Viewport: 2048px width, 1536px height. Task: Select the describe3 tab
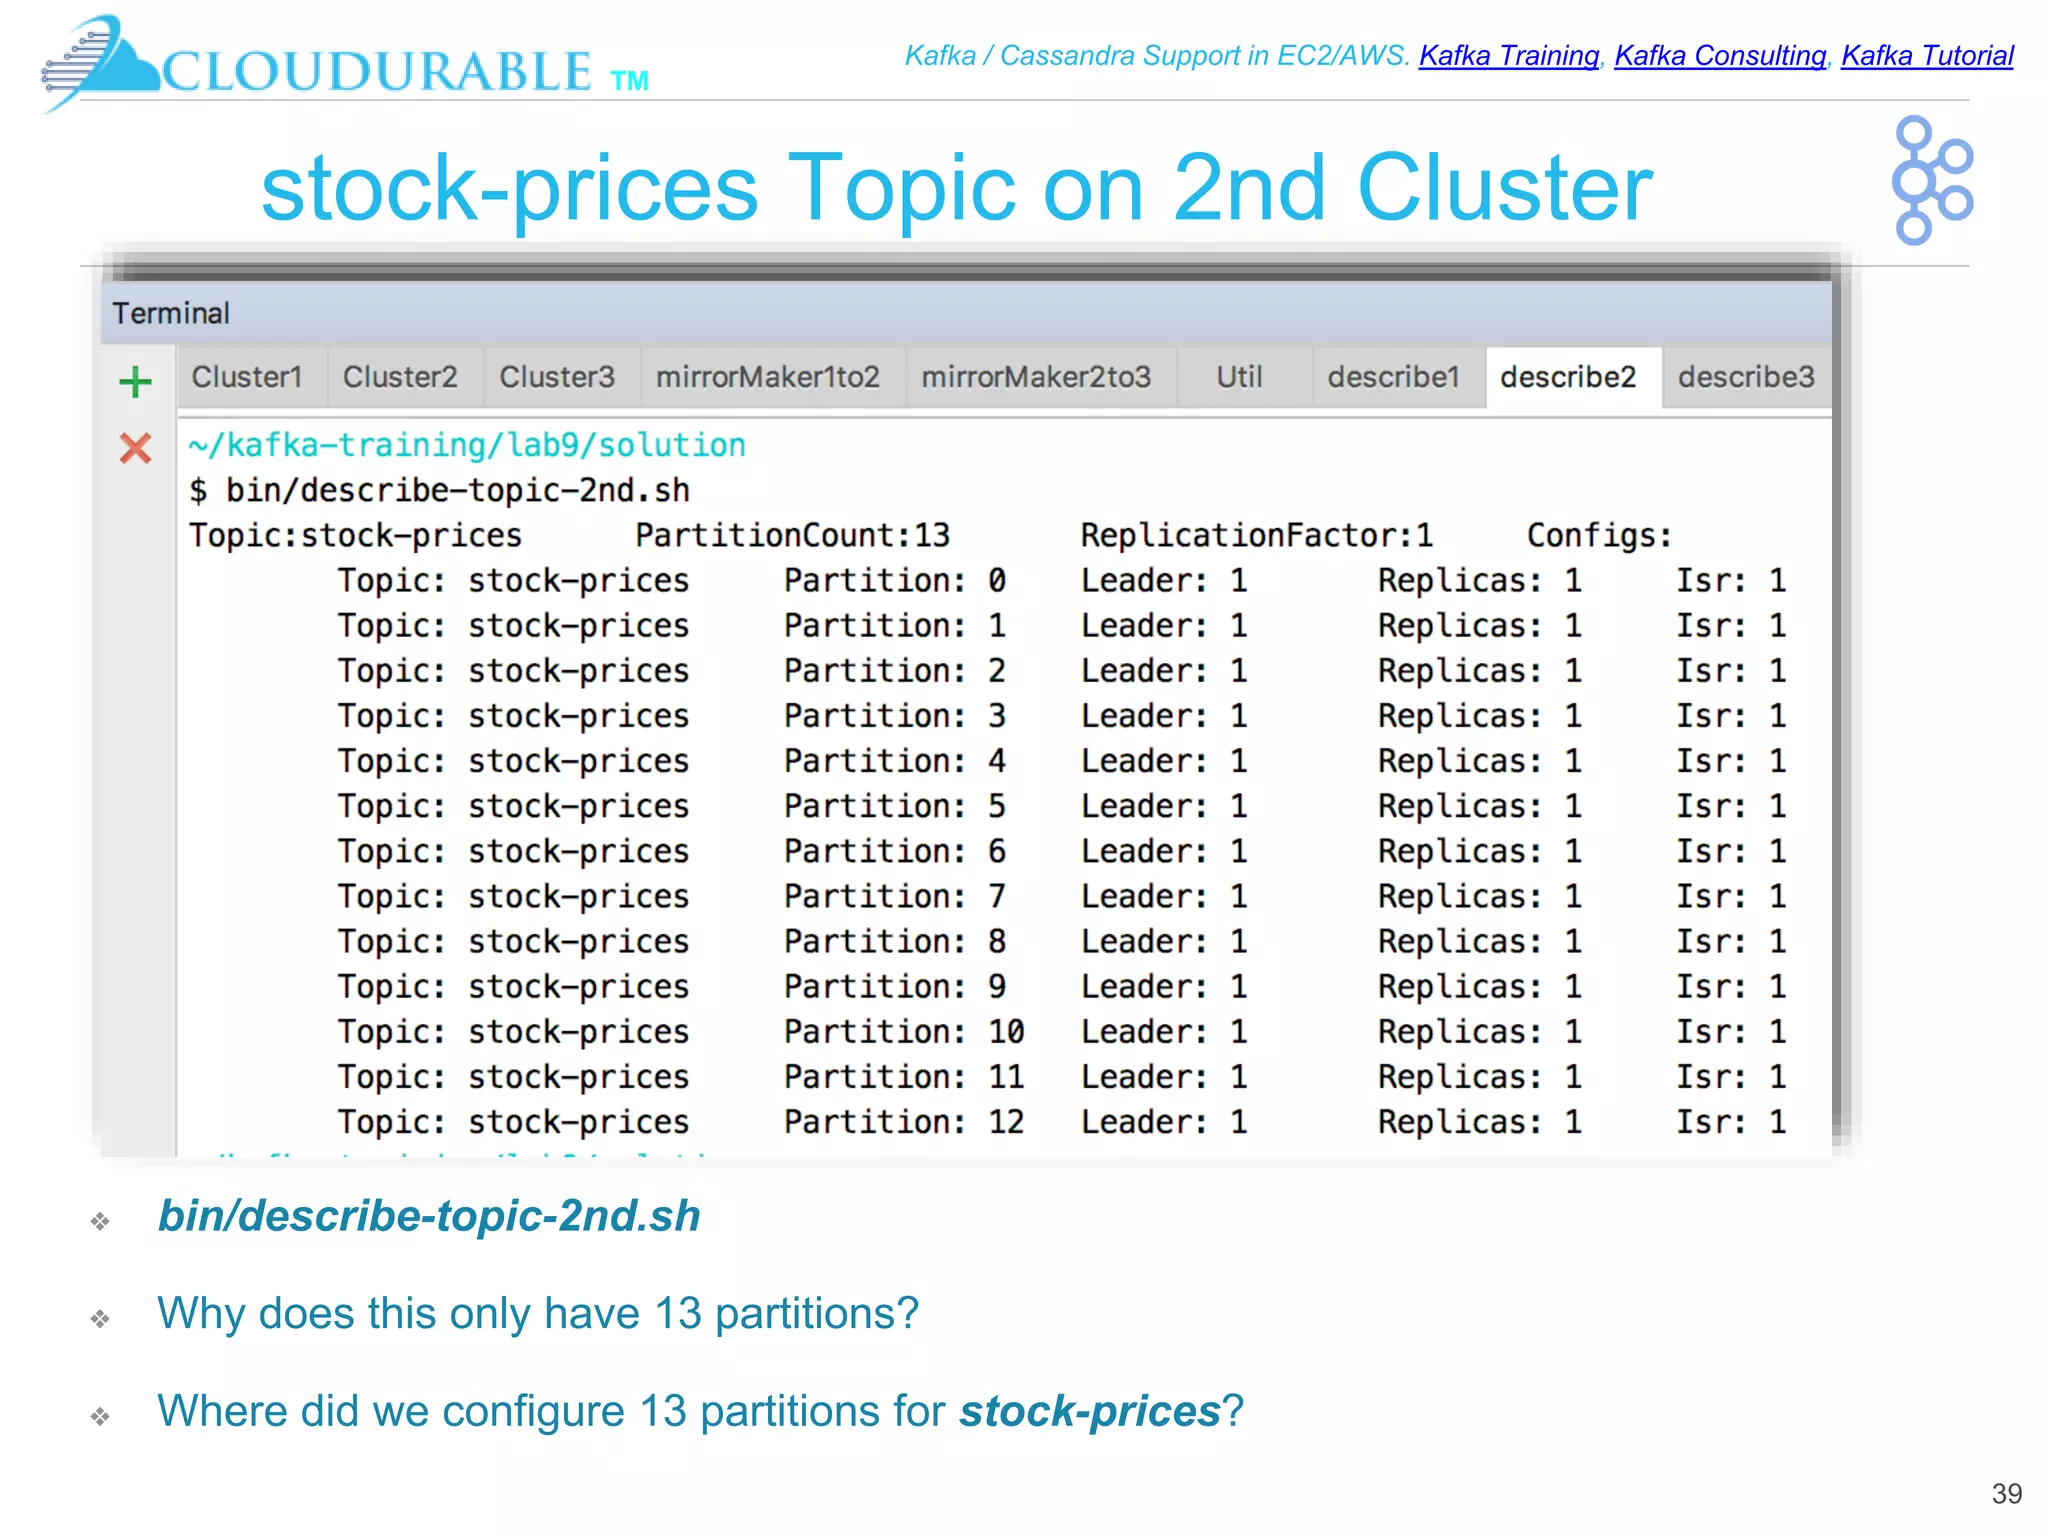1746,377
